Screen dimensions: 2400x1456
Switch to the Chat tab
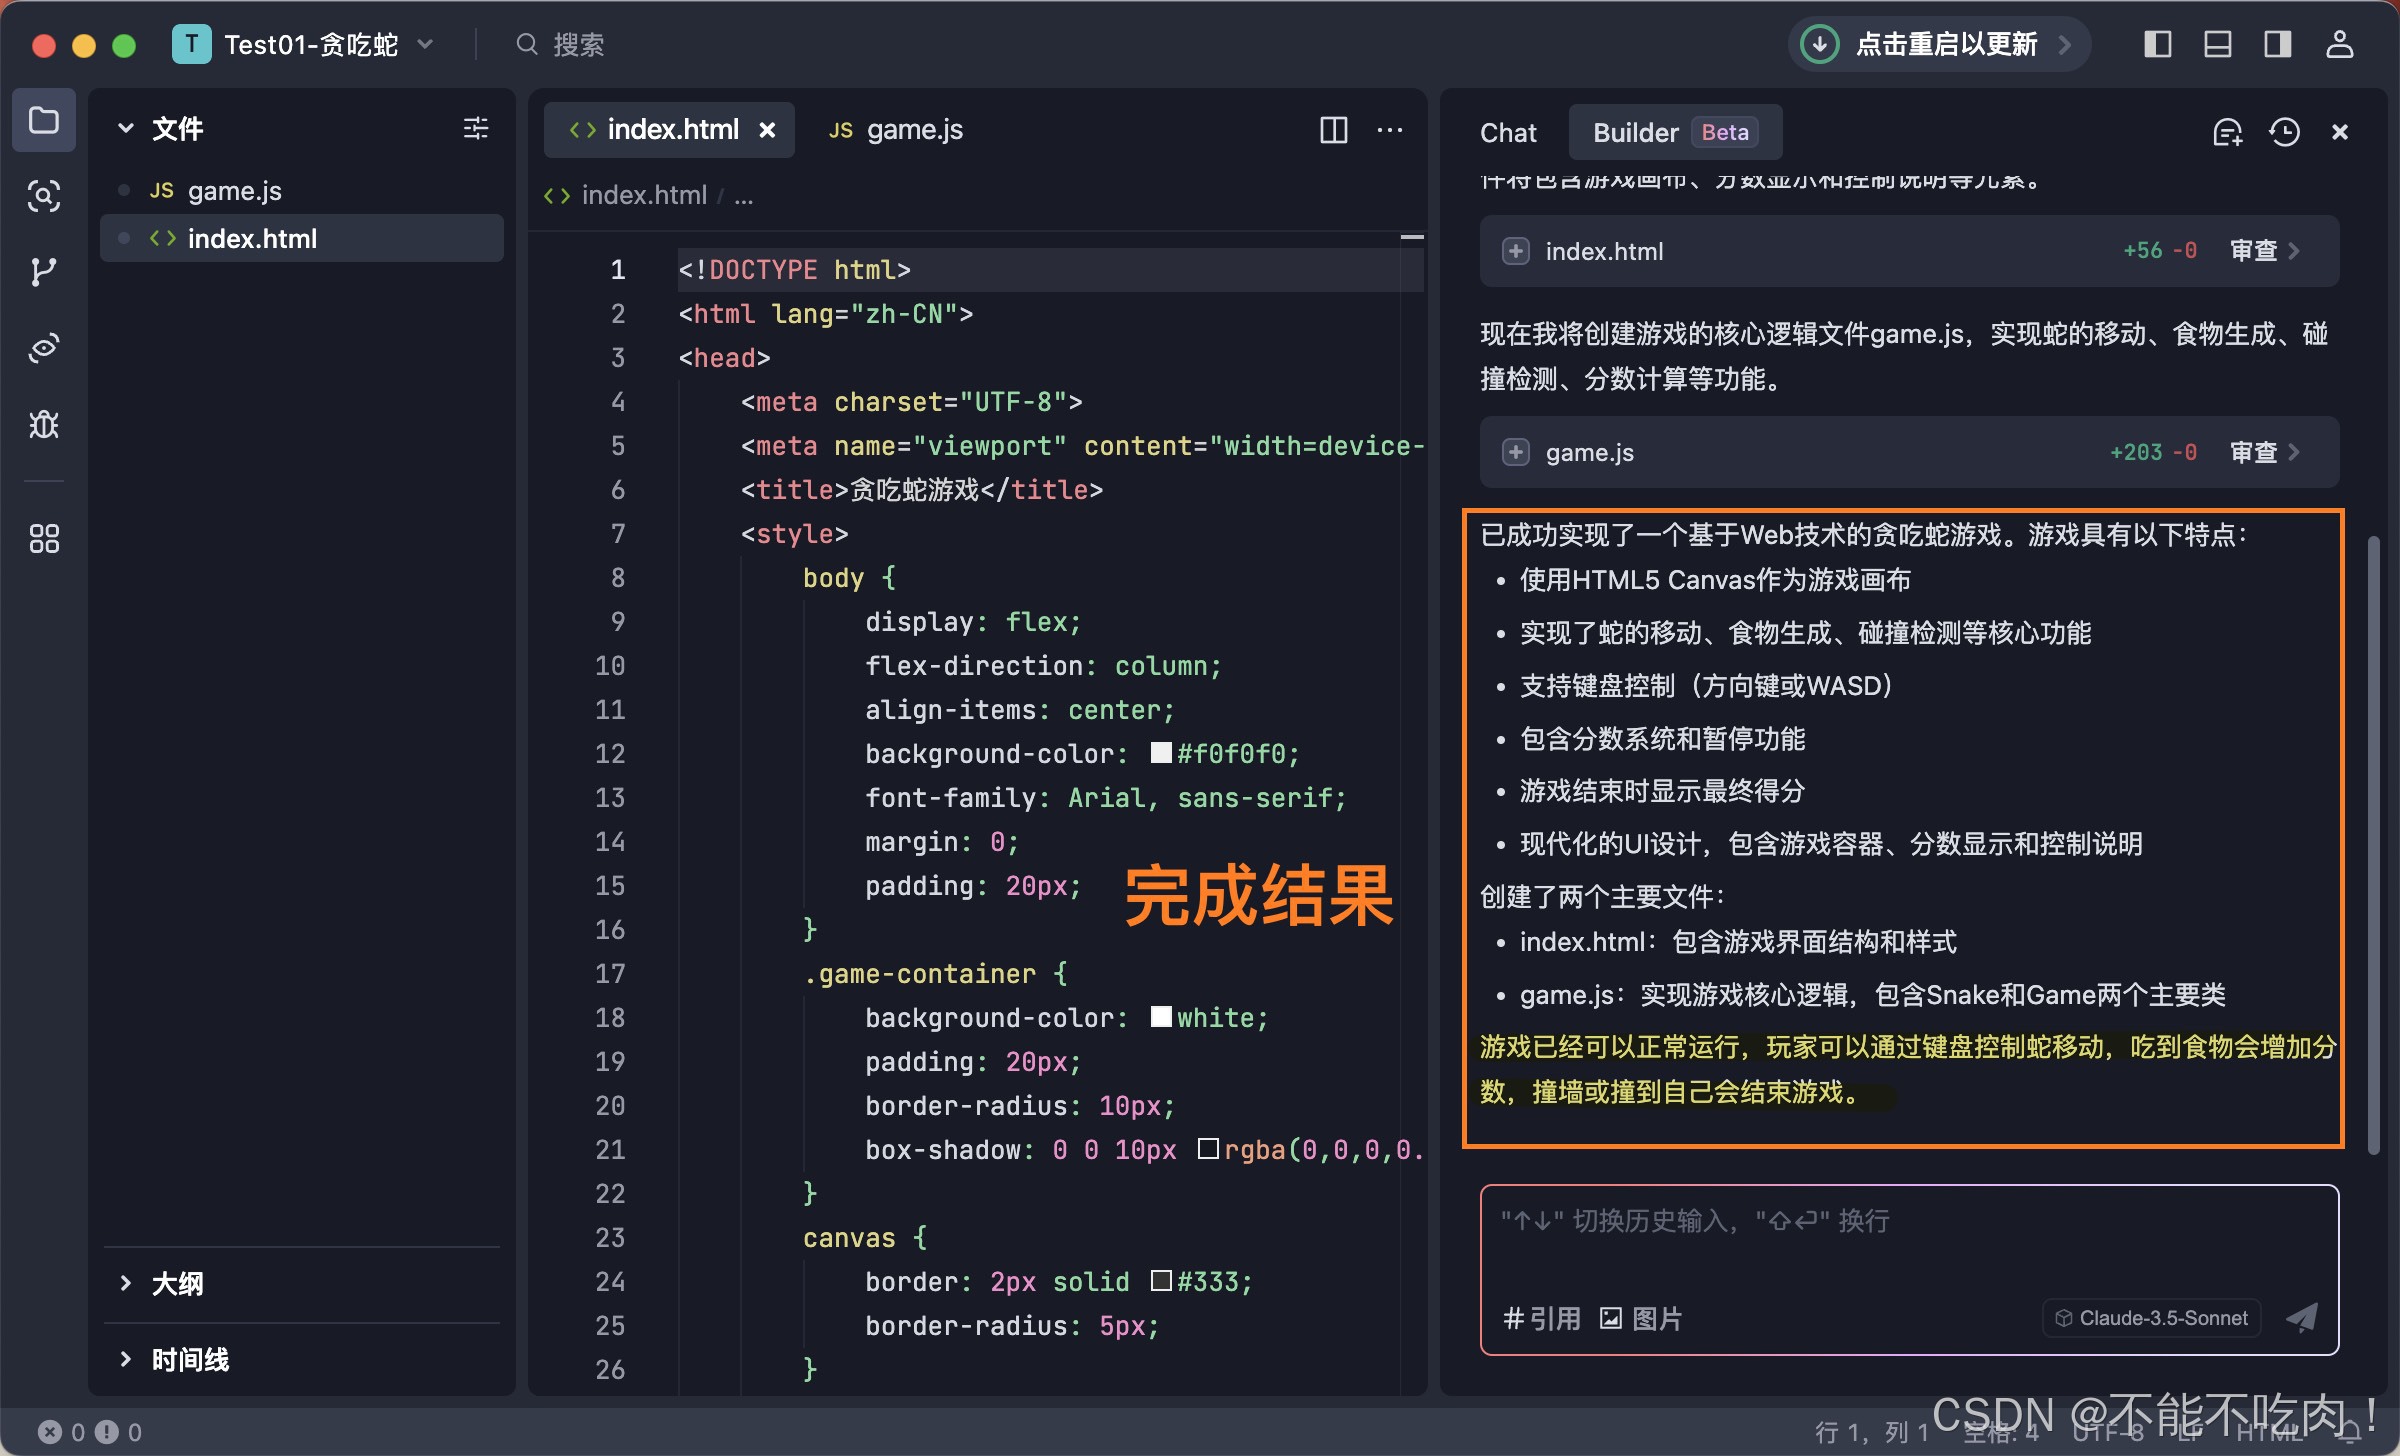point(1508,132)
